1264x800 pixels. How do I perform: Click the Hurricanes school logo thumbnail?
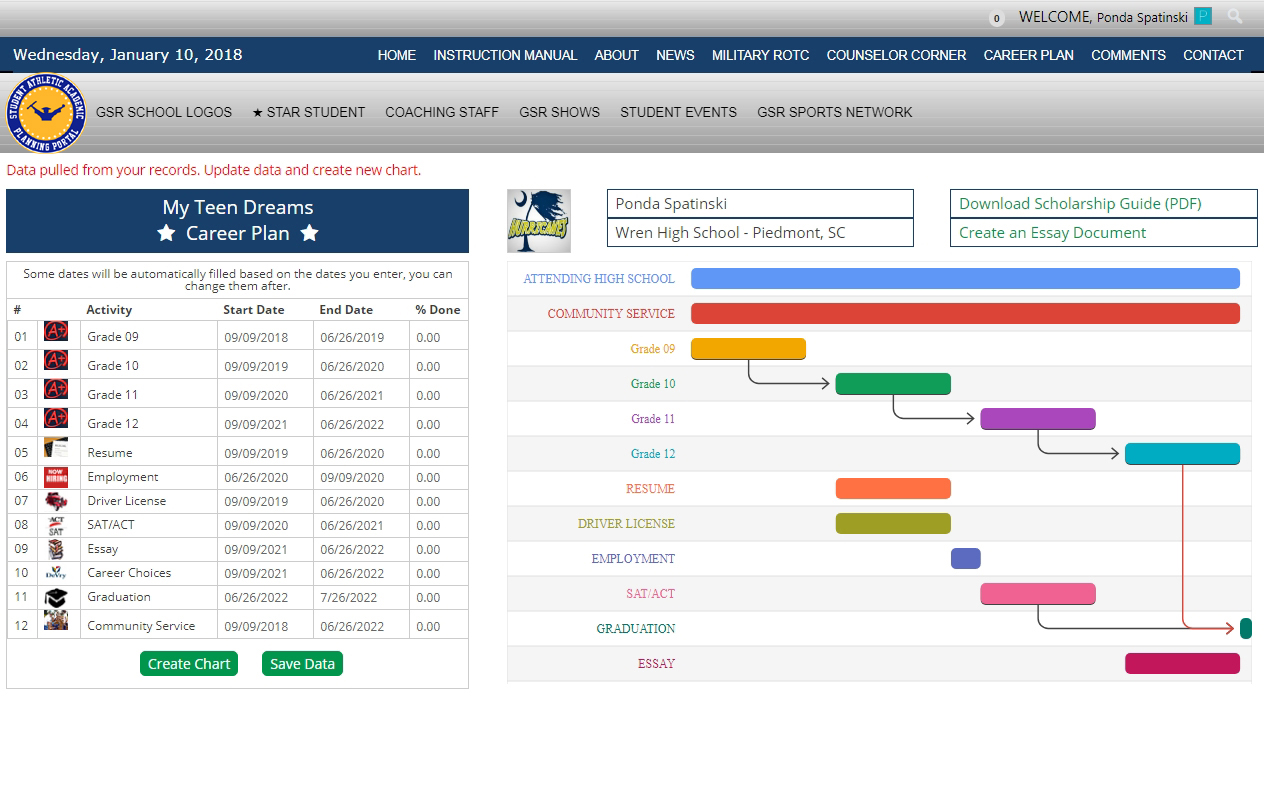pyautogui.click(x=539, y=221)
